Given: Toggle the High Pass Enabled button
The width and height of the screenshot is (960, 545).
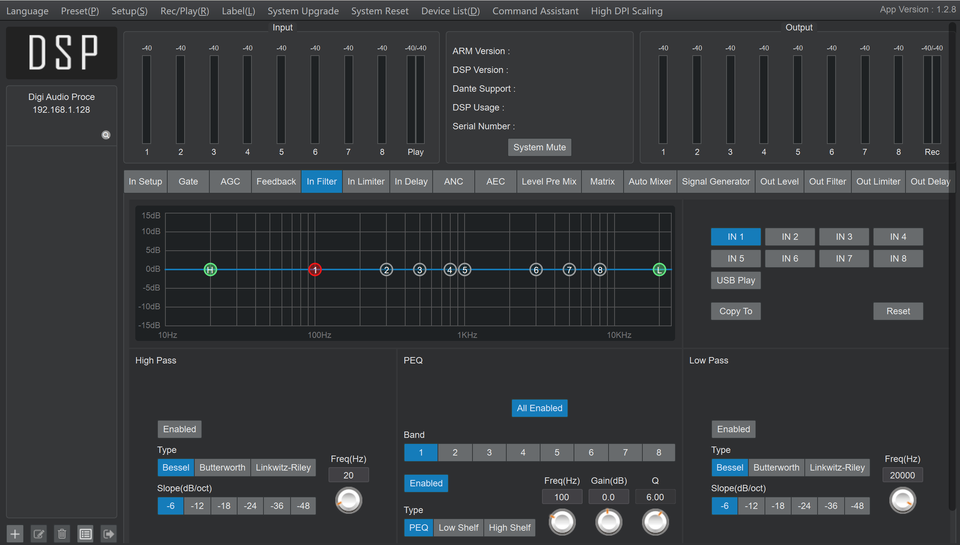Looking at the screenshot, I should click(179, 429).
